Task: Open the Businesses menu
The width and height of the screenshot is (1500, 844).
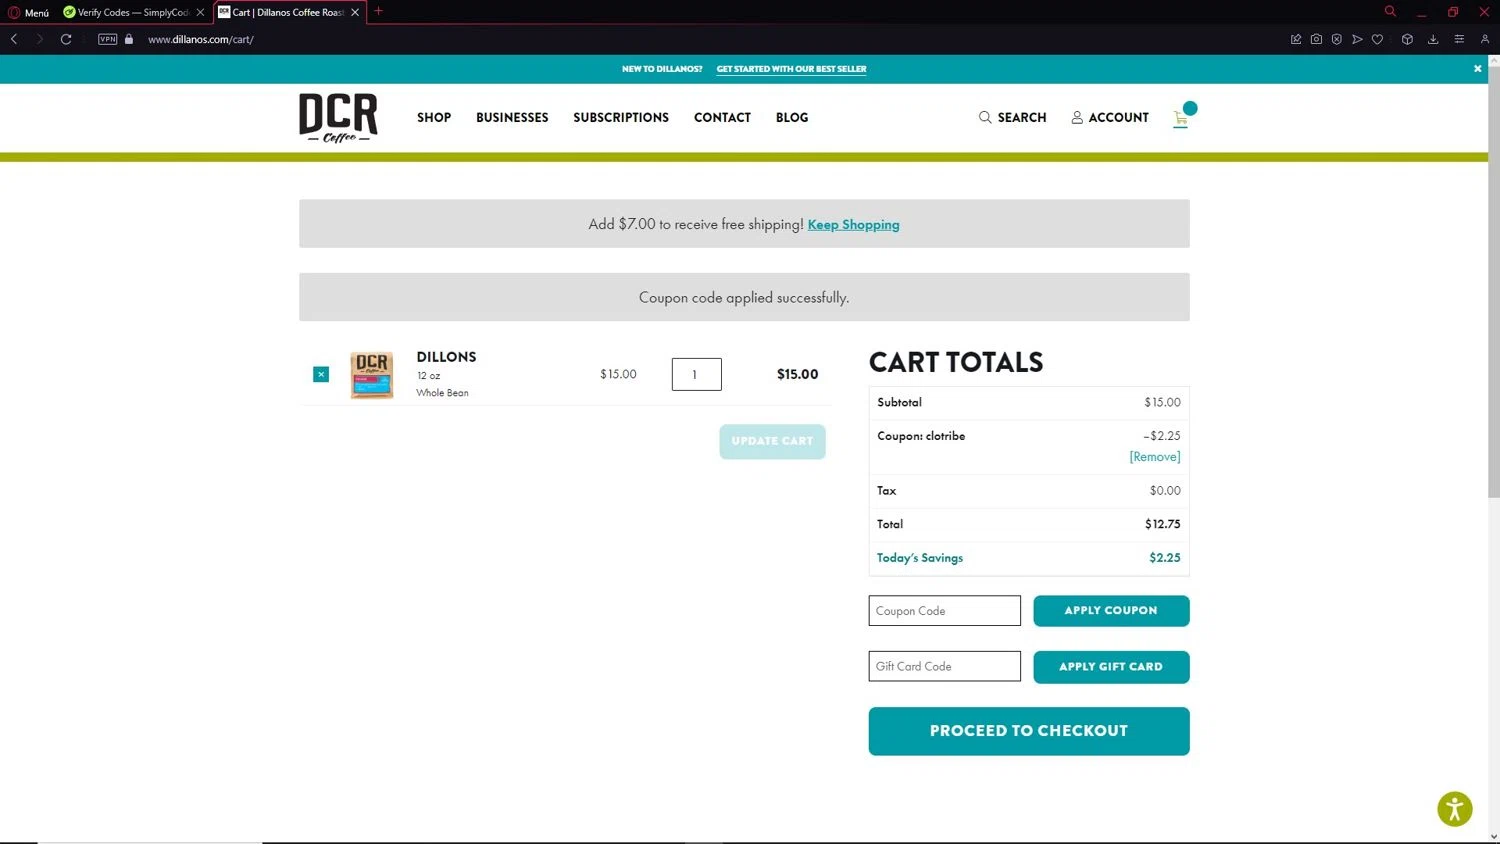Action: 512,117
